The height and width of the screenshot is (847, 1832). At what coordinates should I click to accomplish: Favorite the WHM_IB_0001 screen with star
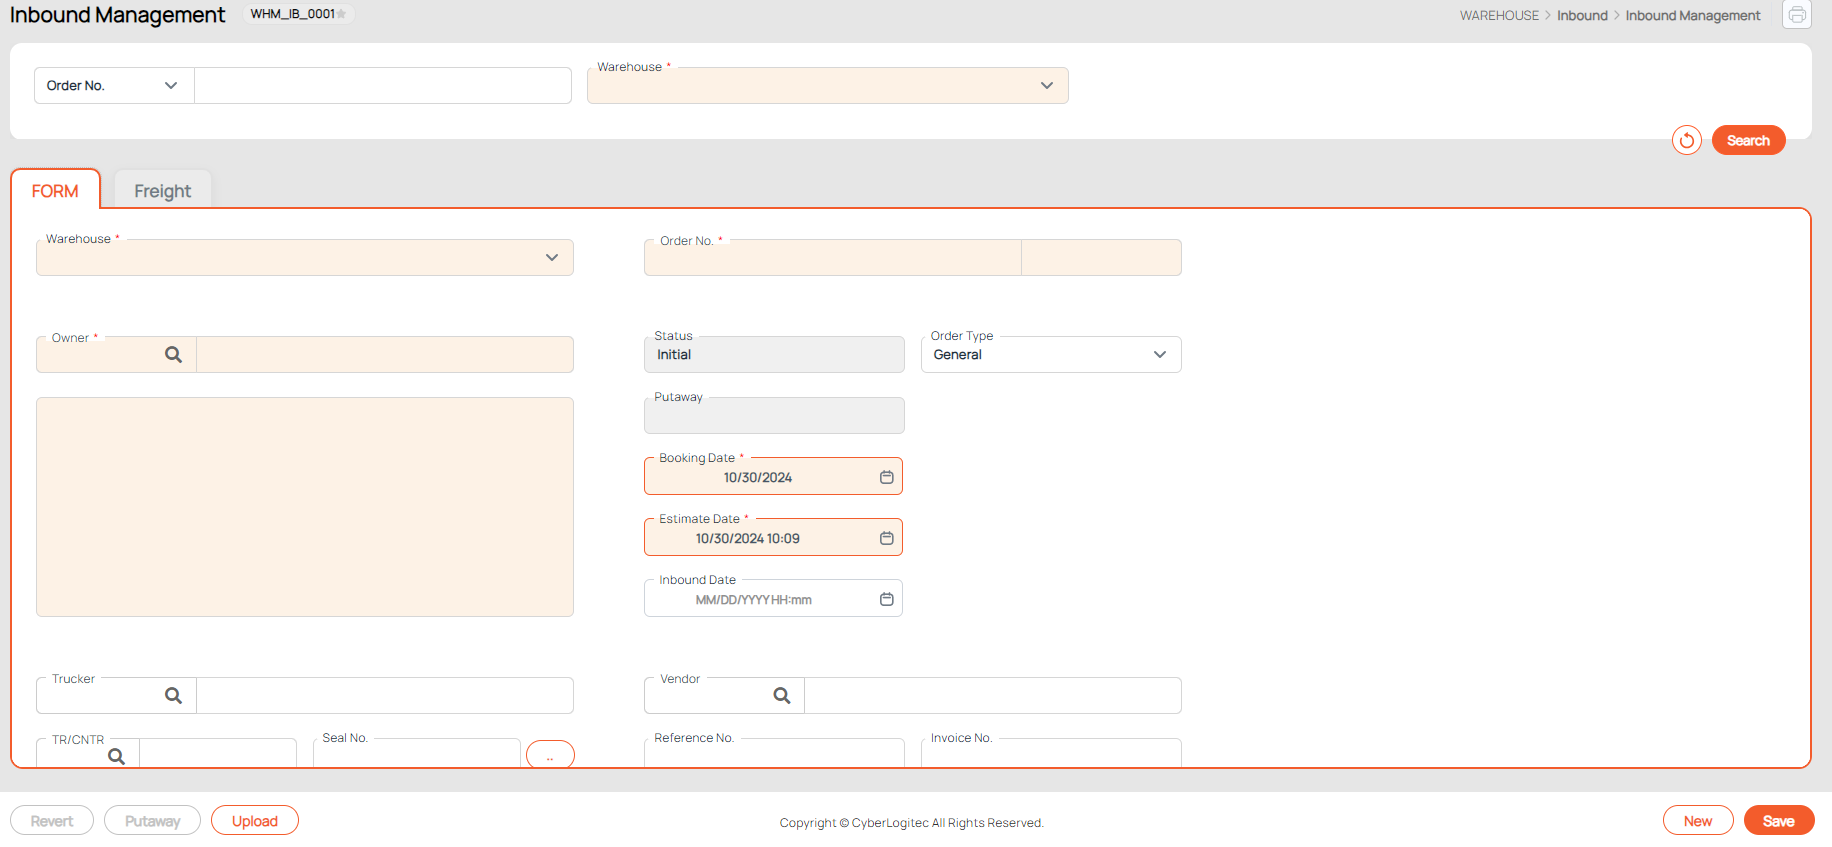(342, 14)
